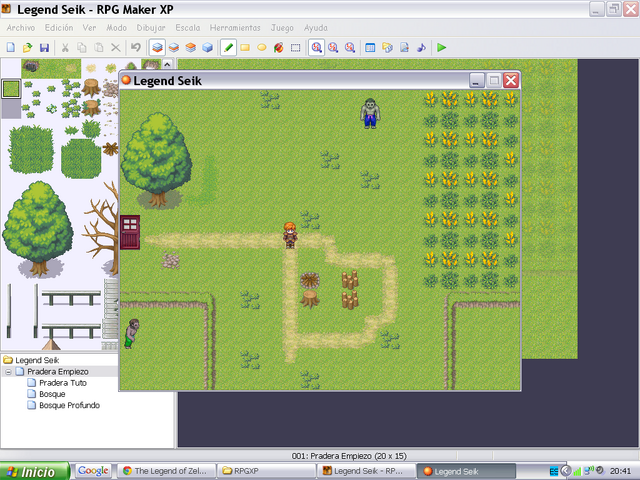Click the orange-haired hero in game window
This screenshot has height=480, width=640.
[x=290, y=235]
